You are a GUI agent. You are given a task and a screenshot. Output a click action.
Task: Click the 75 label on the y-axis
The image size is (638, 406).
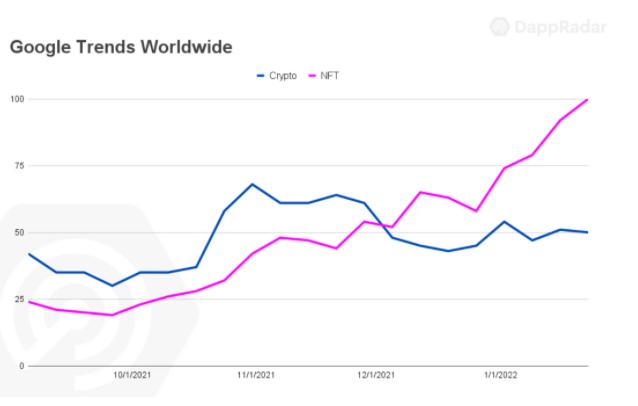[19, 166]
